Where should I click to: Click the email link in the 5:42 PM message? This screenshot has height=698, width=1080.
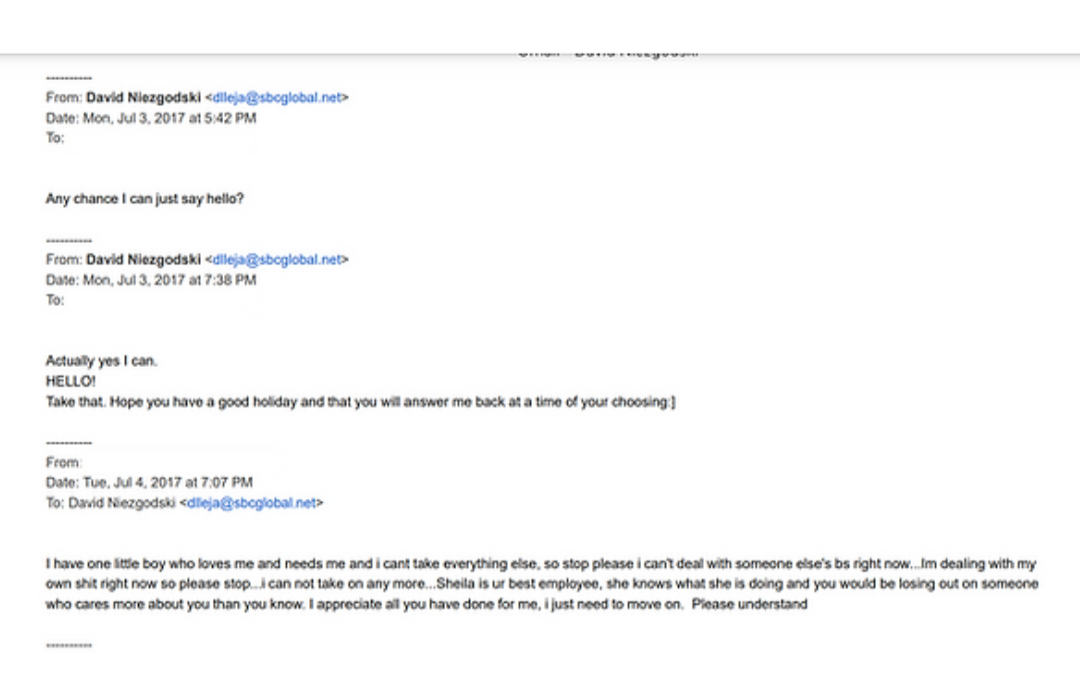click(x=277, y=98)
